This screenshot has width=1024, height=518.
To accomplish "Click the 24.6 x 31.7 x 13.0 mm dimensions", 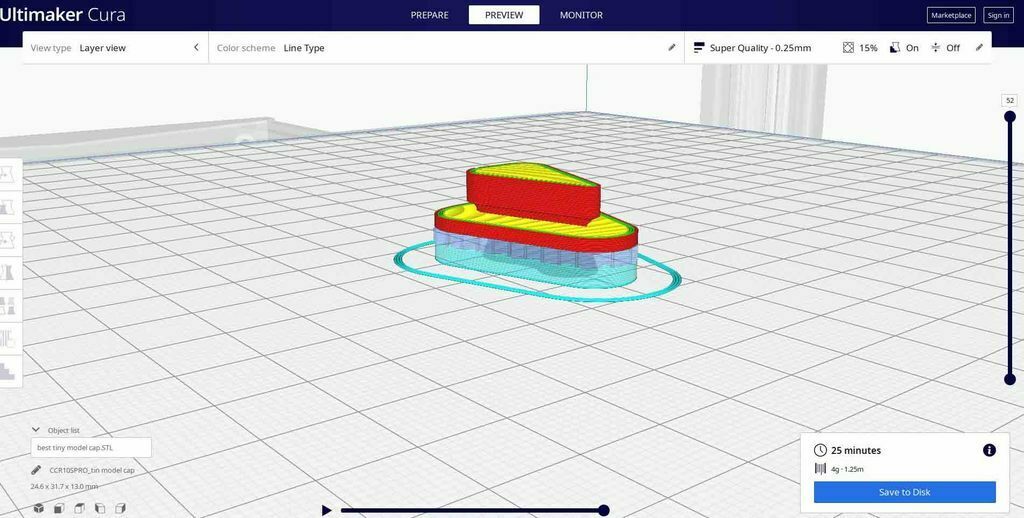I will click(64, 487).
